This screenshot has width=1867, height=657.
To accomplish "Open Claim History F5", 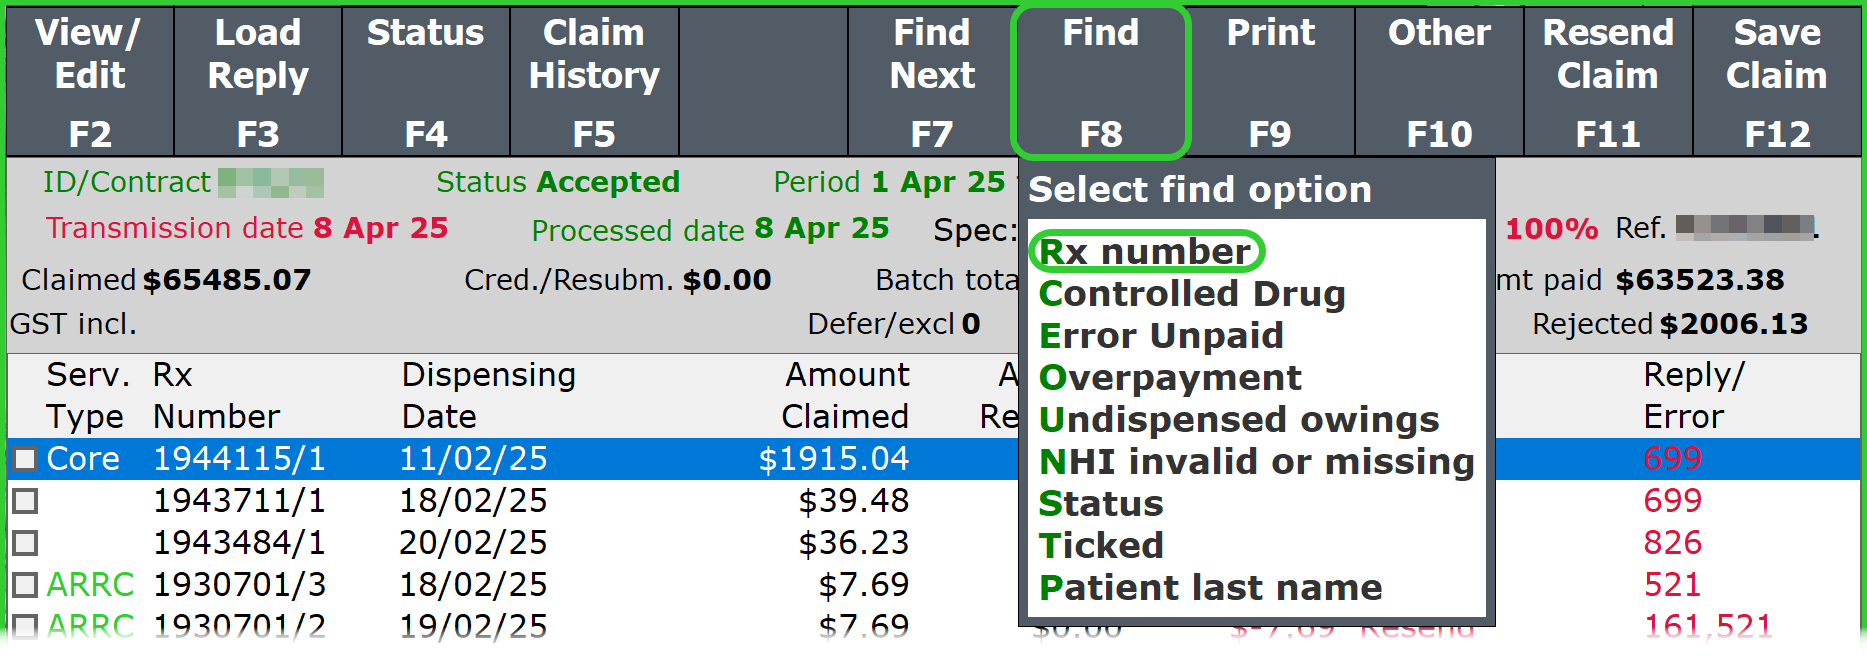I will pos(594,82).
